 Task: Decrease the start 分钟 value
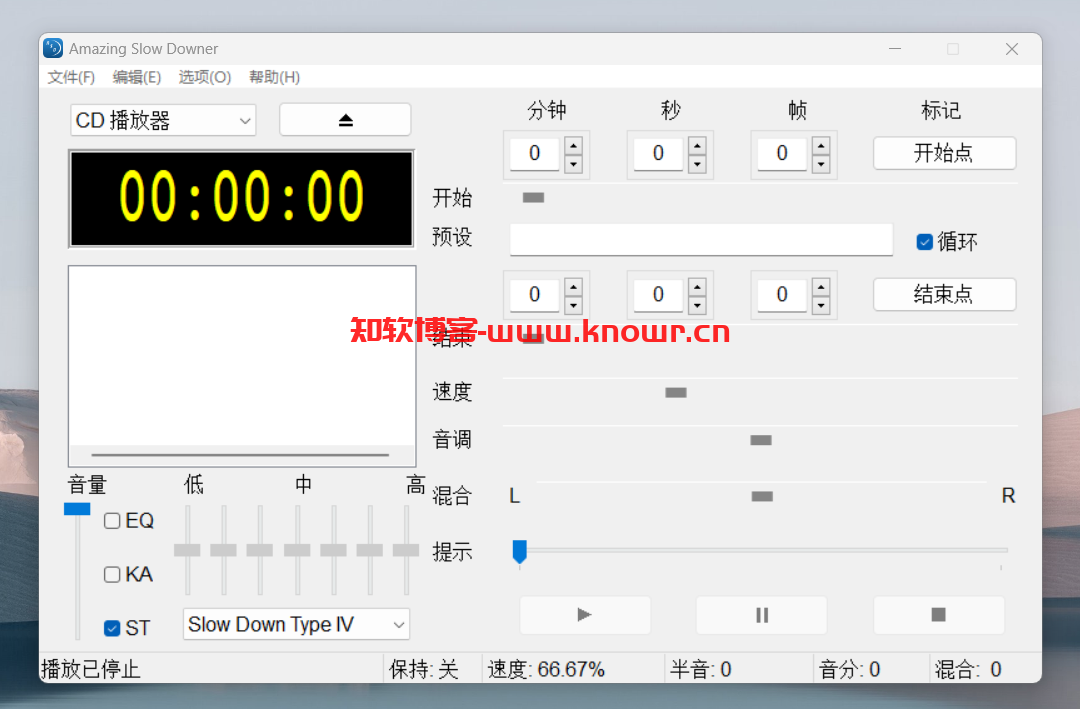pos(573,164)
